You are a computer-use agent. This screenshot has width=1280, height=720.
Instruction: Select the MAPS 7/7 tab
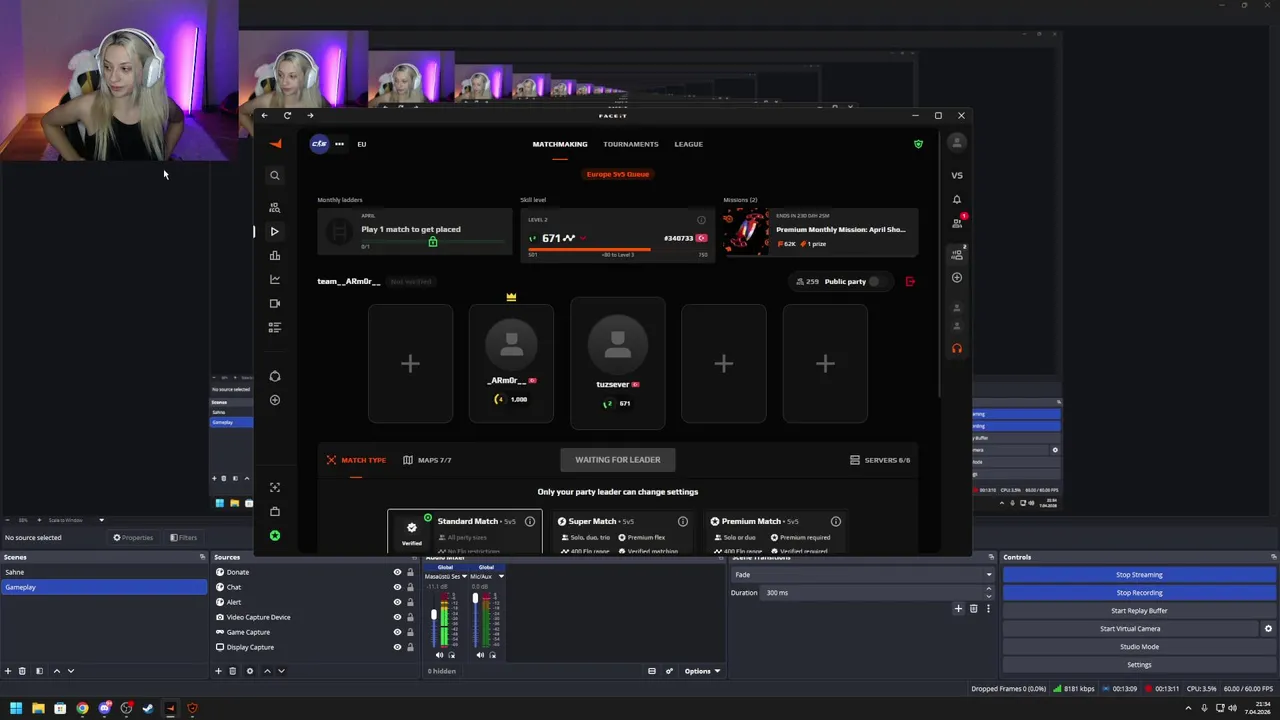pyautogui.click(x=427, y=460)
